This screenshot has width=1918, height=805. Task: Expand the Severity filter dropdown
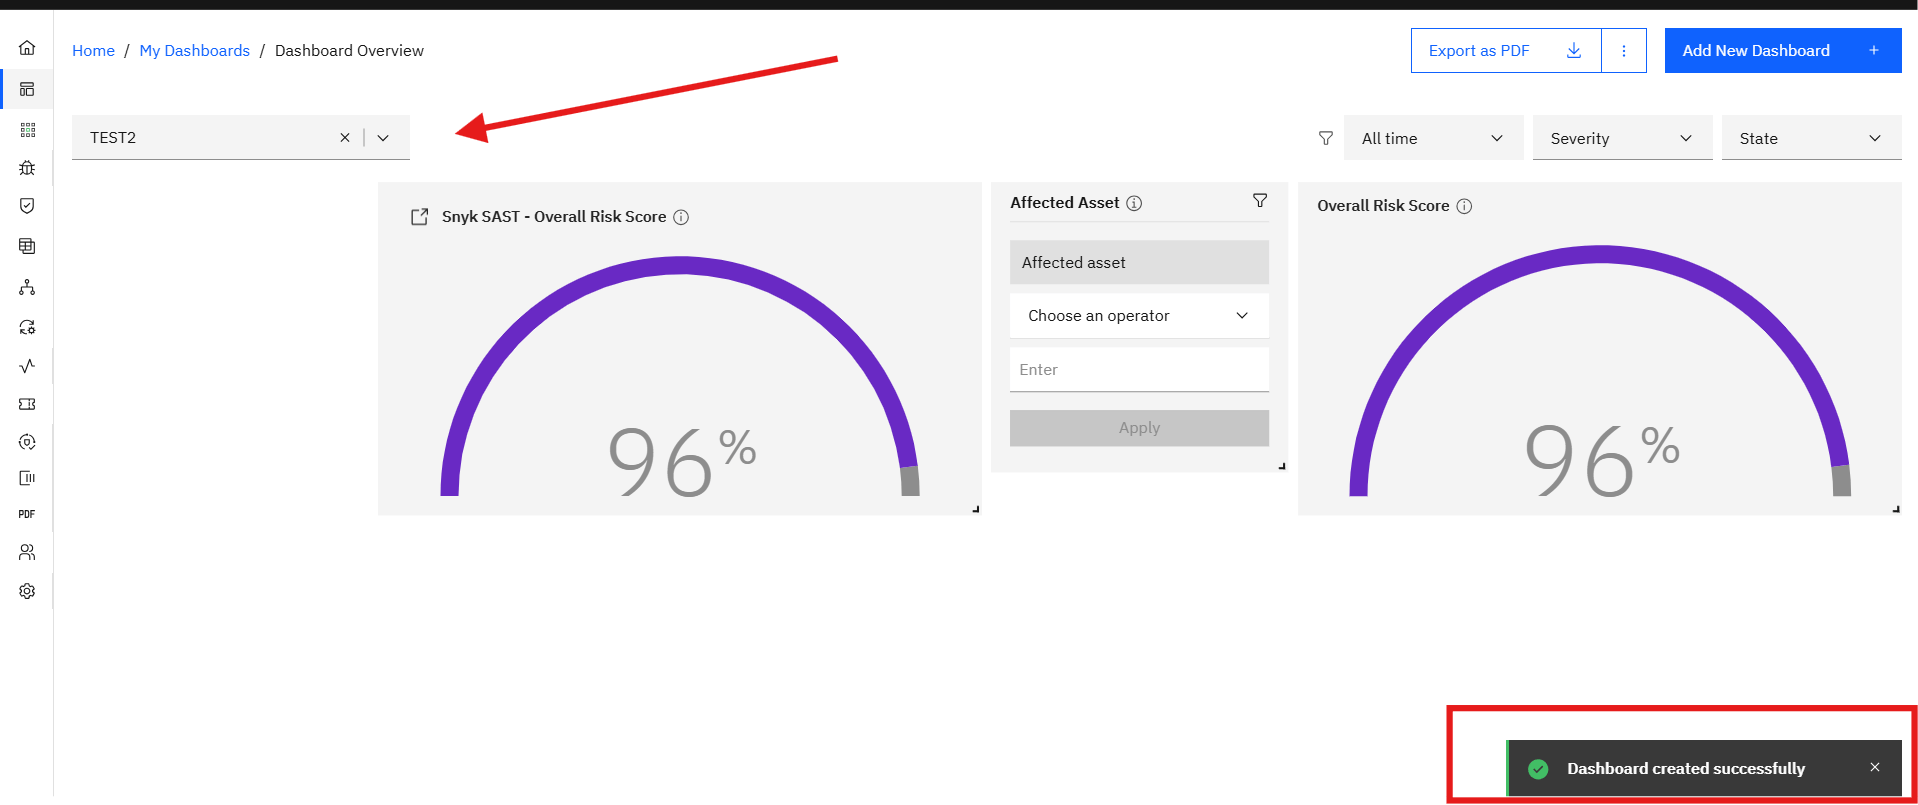click(1622, 138)
